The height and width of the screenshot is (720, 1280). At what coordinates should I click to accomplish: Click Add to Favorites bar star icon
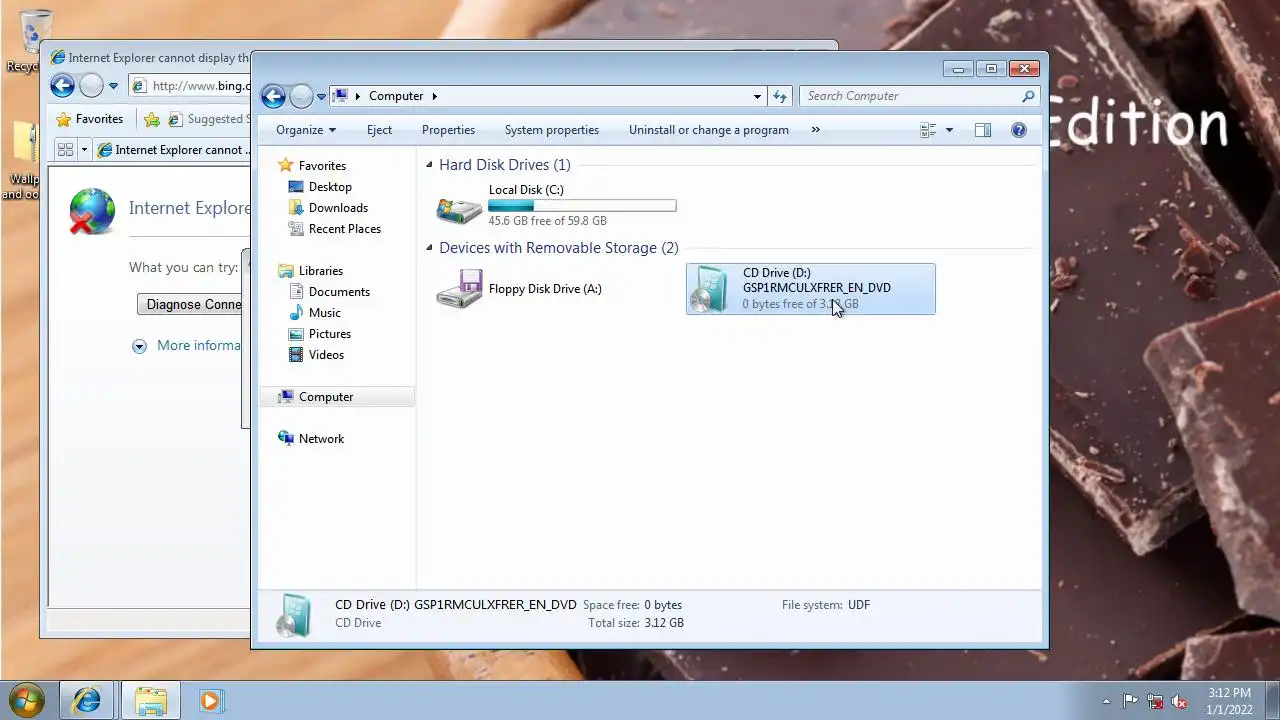pyautogui.click(x=152, y=119)
